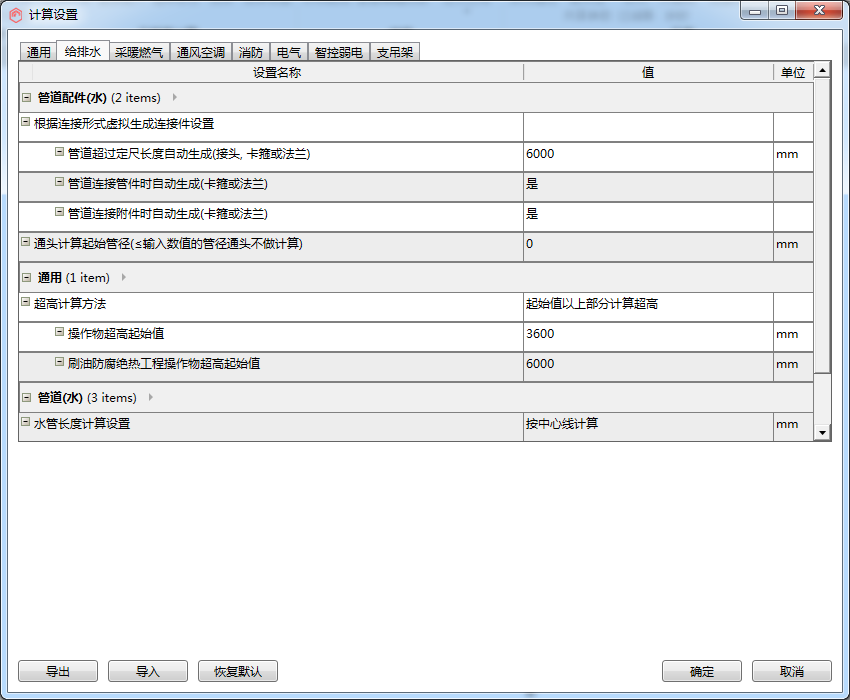The width and height of the screenshot is (850, 700).
Task: Click the 设置名称 column header
Action: pos(276,72)
